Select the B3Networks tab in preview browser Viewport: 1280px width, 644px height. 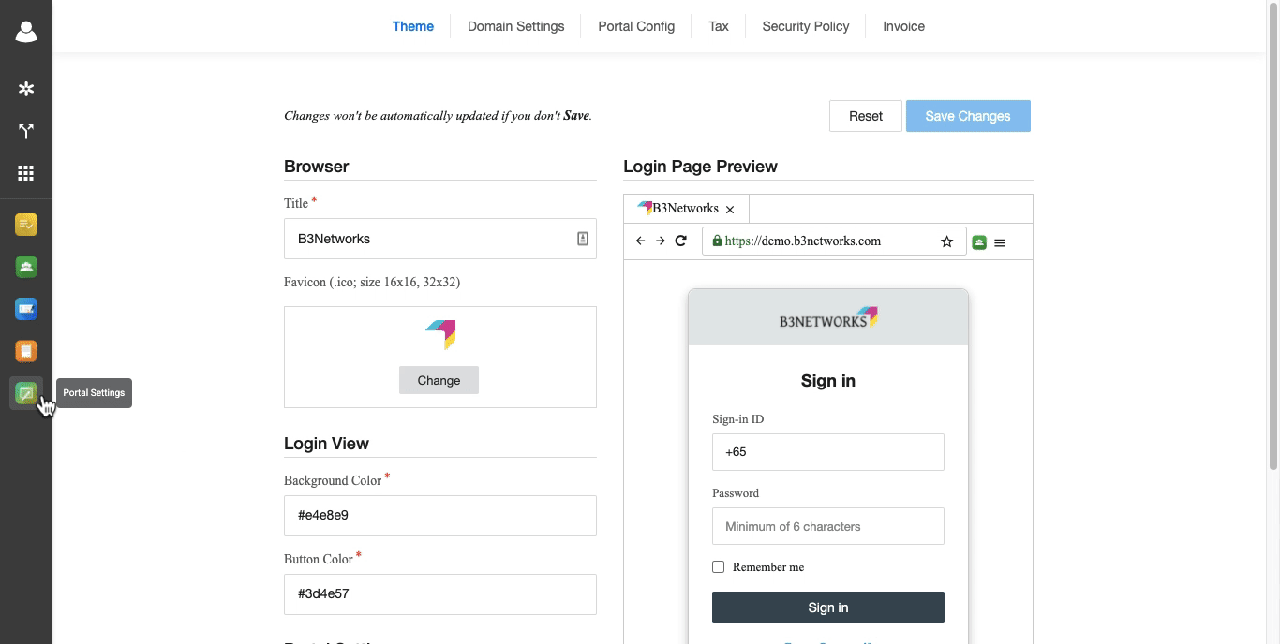pyautogui.click(x=686, y=209)
